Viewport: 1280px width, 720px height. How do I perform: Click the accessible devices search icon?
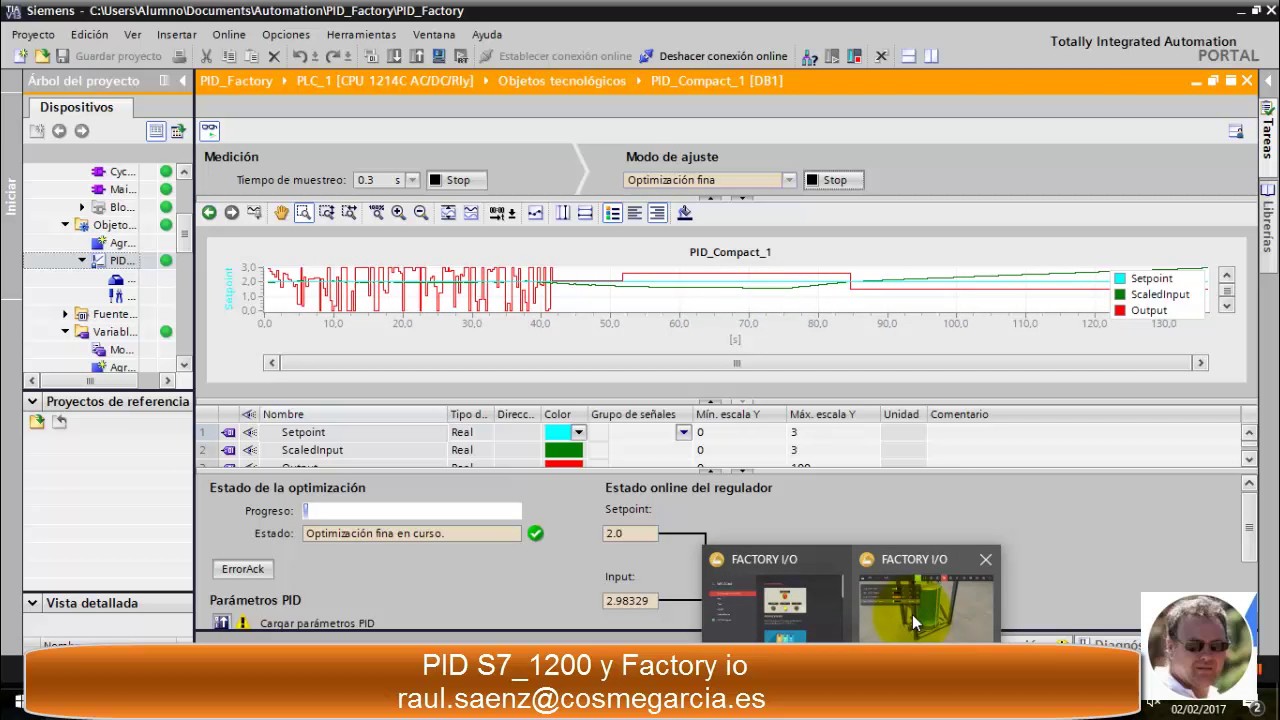point(809,56)
